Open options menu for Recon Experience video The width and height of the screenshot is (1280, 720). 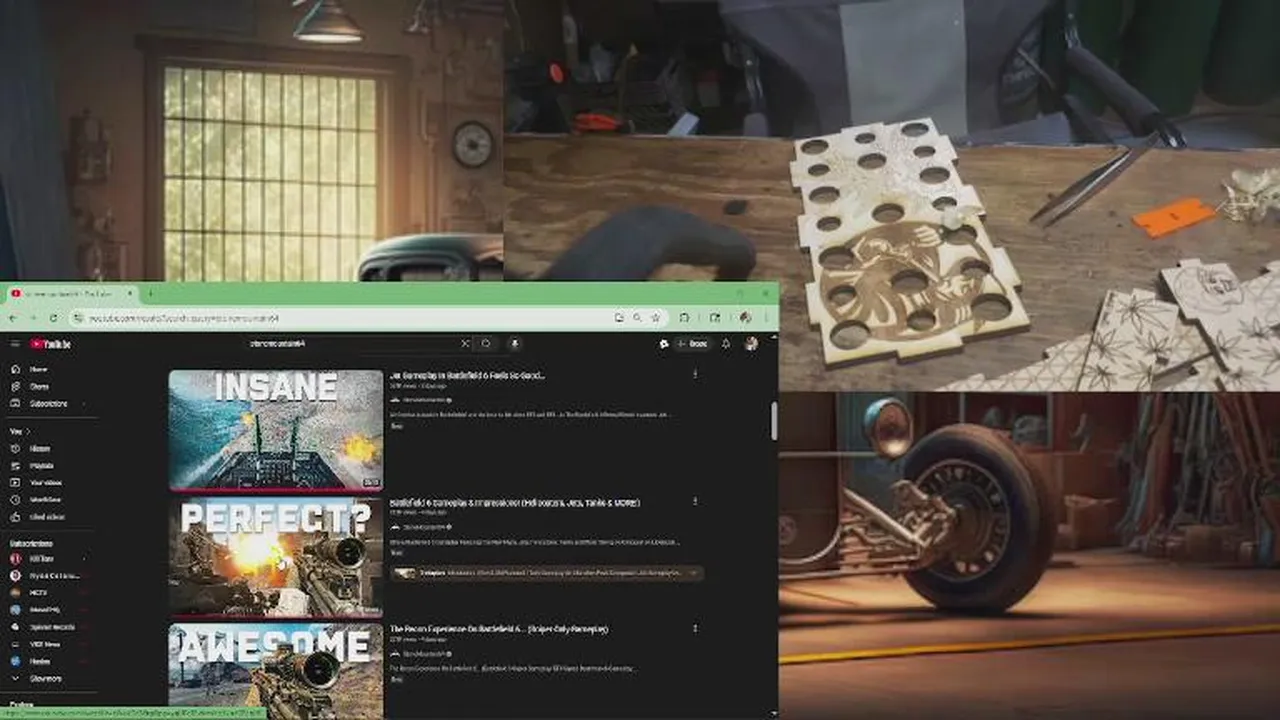point(695,629)
